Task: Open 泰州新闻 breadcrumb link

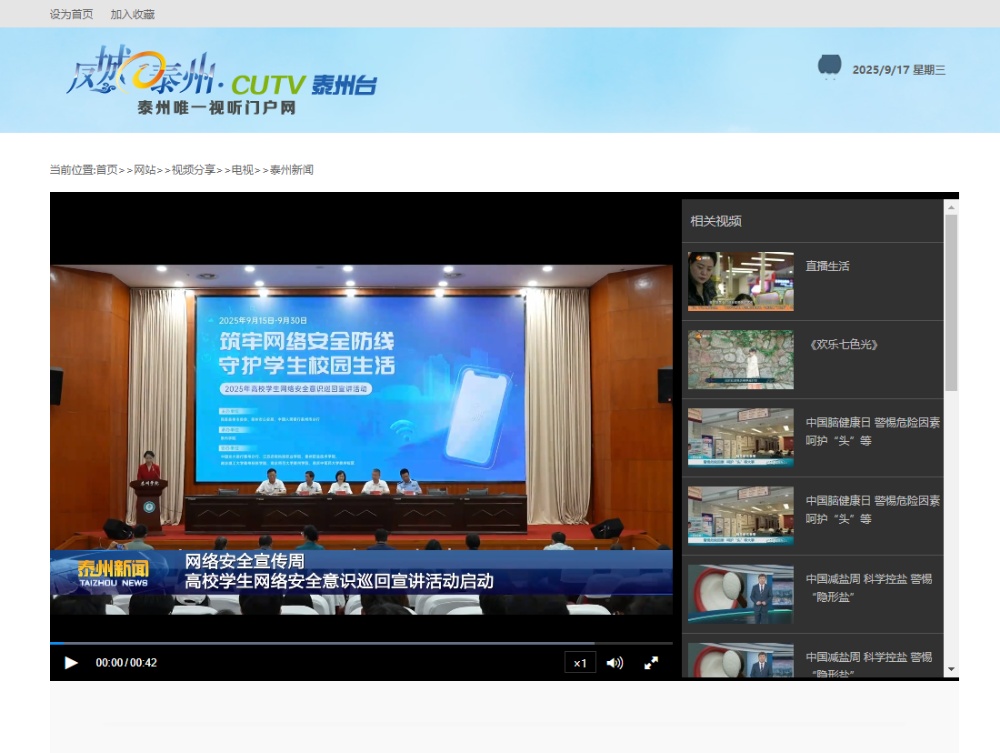Action: click(x=292, y=170)
